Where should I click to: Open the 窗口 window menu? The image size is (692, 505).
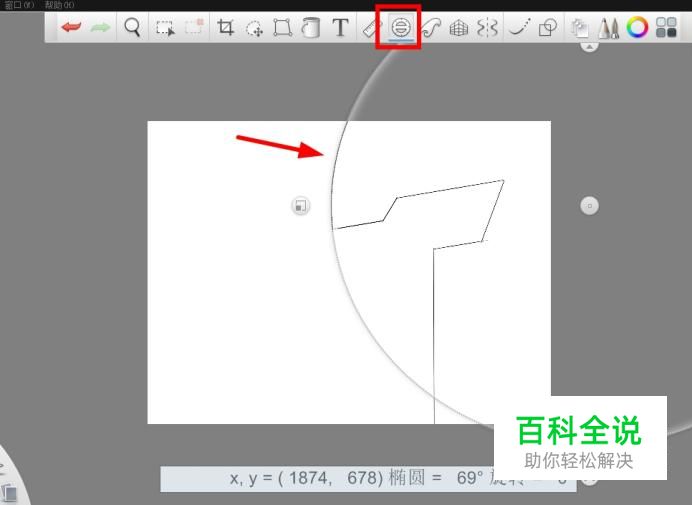click(x=19, y=5)
